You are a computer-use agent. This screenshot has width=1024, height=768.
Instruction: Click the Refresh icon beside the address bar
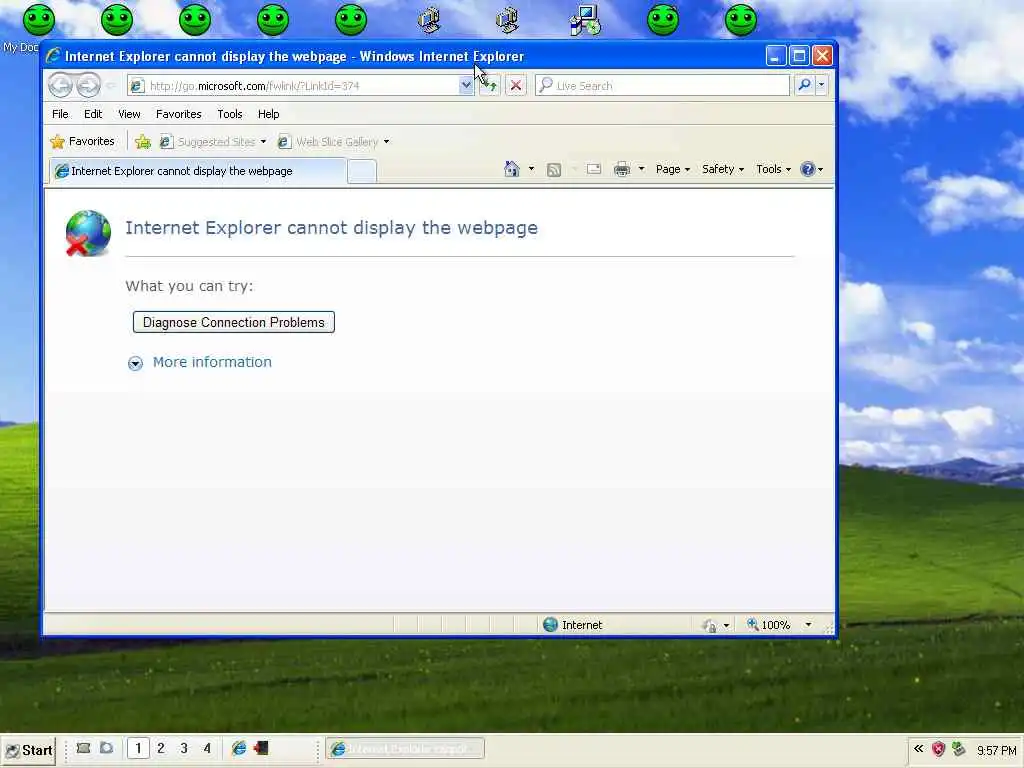point(489,85)
